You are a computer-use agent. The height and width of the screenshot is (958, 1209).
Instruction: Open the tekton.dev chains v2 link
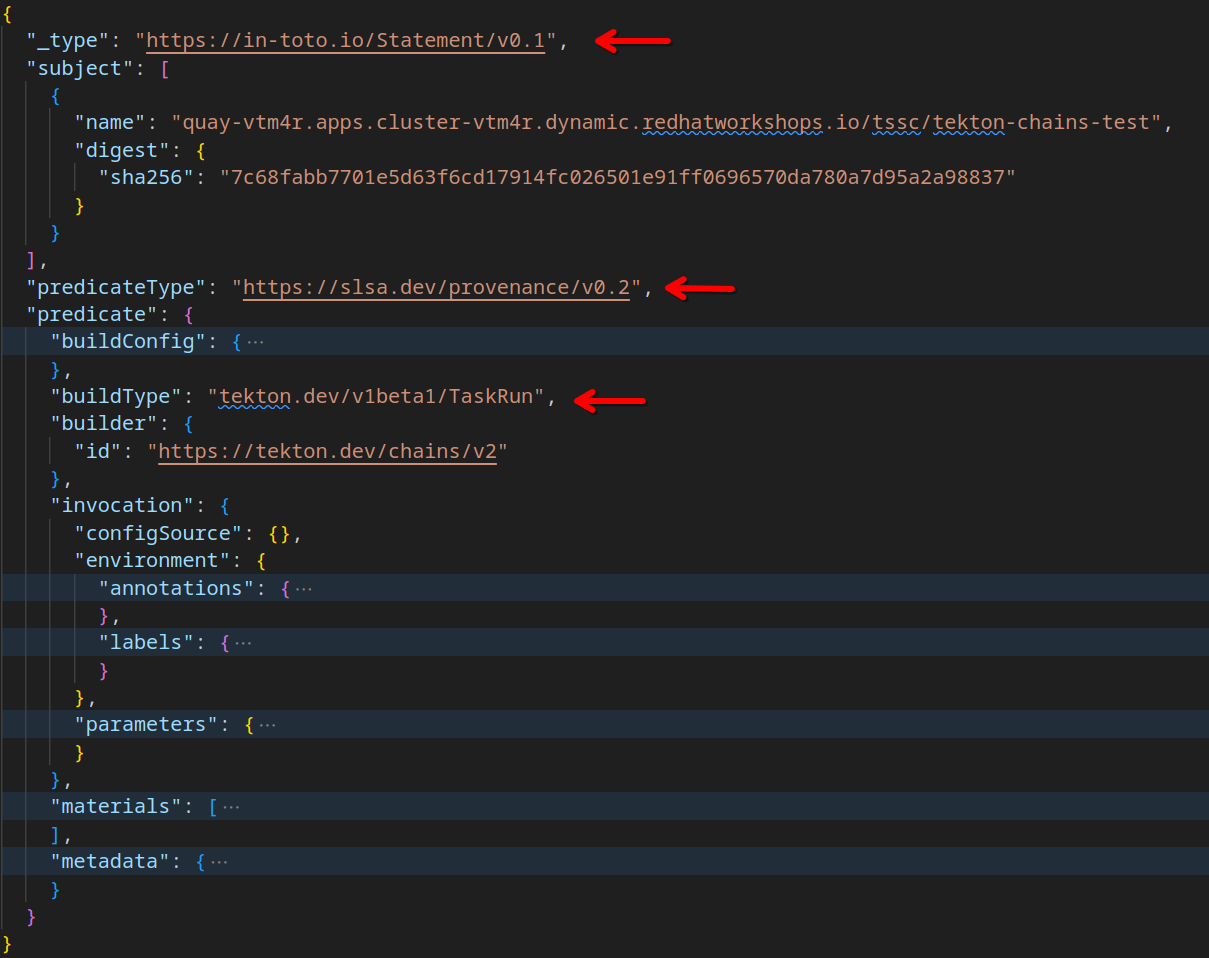tap(327, 451)
